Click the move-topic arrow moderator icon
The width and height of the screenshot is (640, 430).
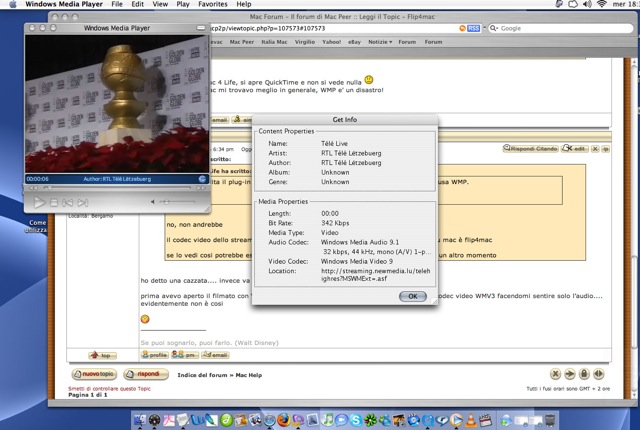pos(570,374)
